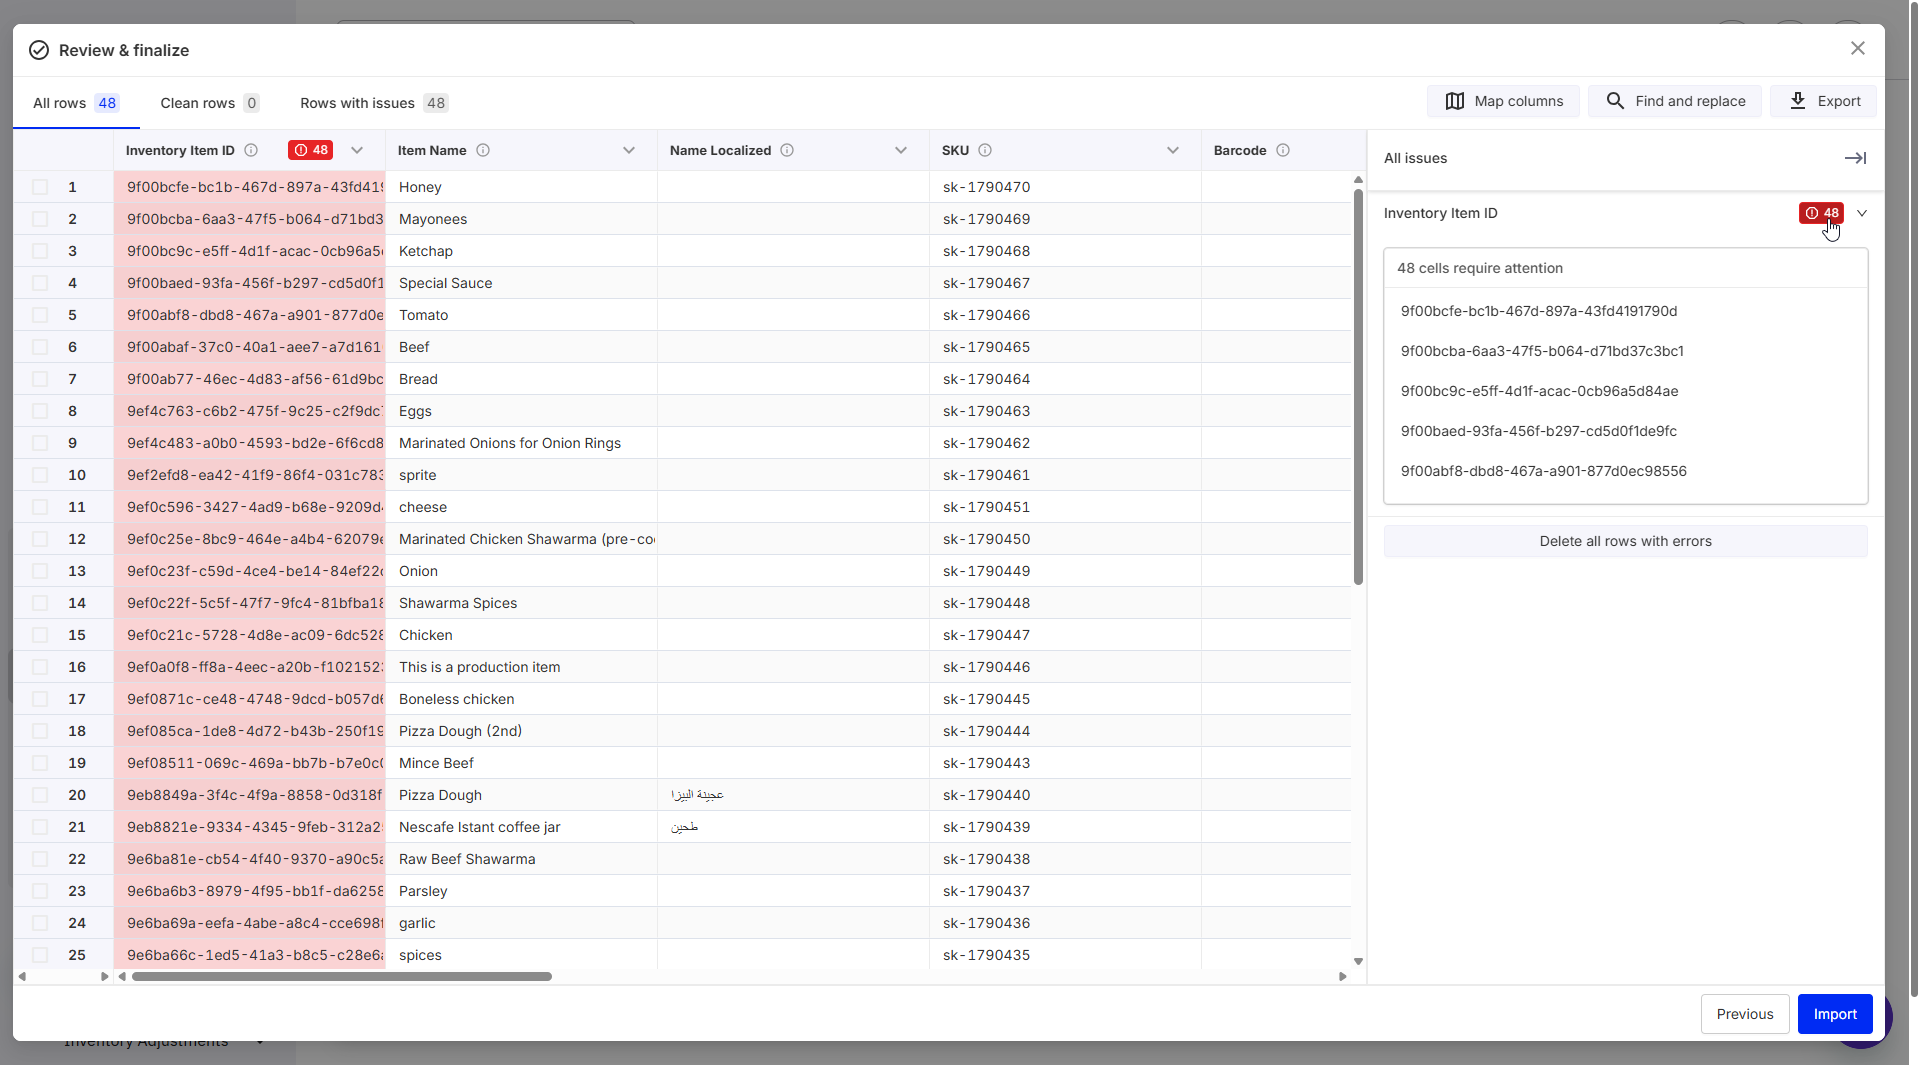This screenshot has width=1920, height=1065.
Task: Collapse Inventory Item ID issues chevron
Action: [1862, 213]
